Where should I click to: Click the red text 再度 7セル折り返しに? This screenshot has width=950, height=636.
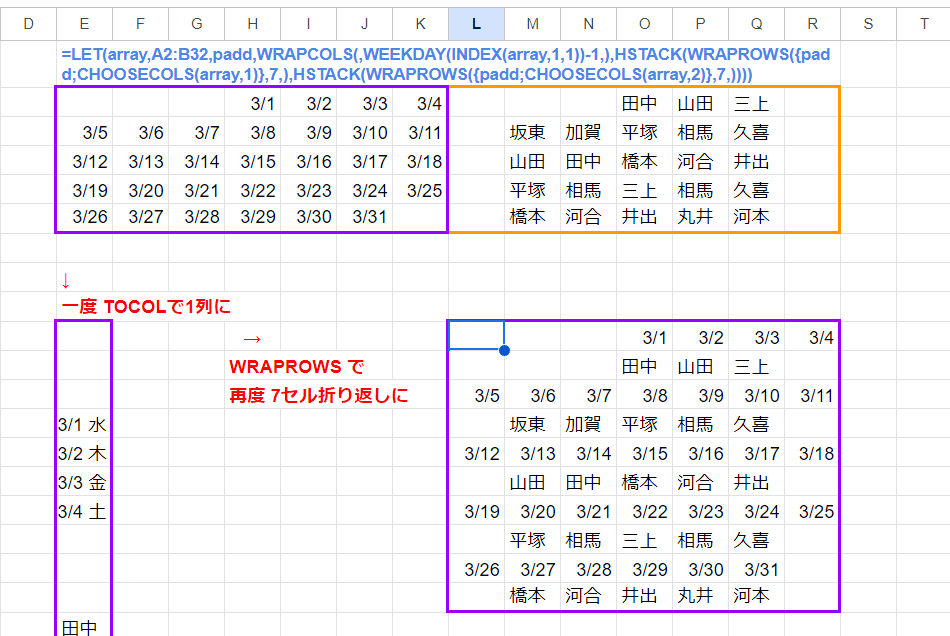319,396
